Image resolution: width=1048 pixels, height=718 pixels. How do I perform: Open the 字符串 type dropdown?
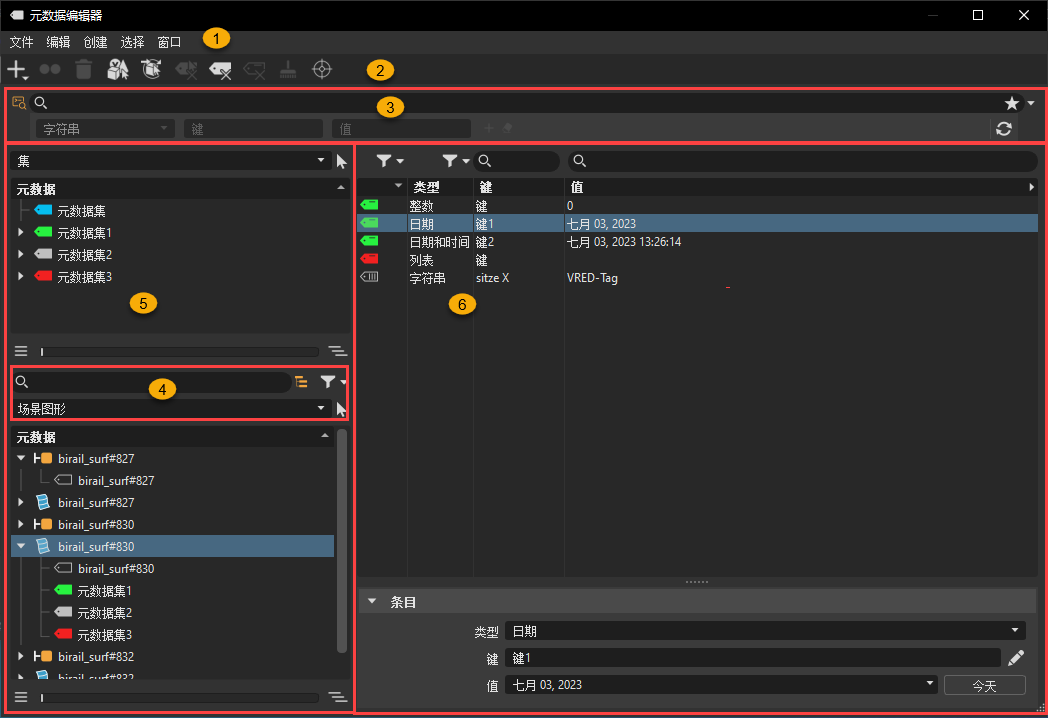[x=106, y=128]
